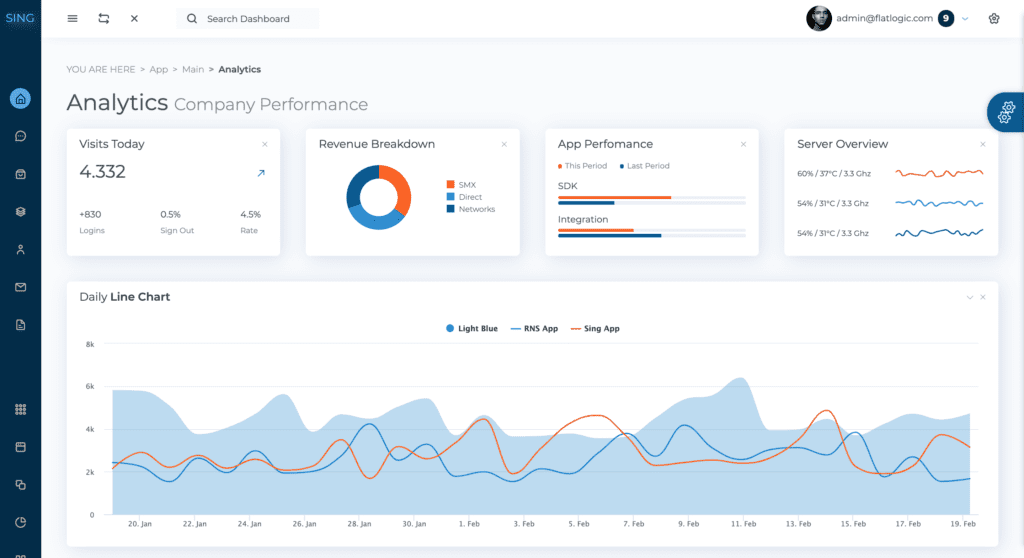Go to Main breadcrumb

click(x=193, y=69)
